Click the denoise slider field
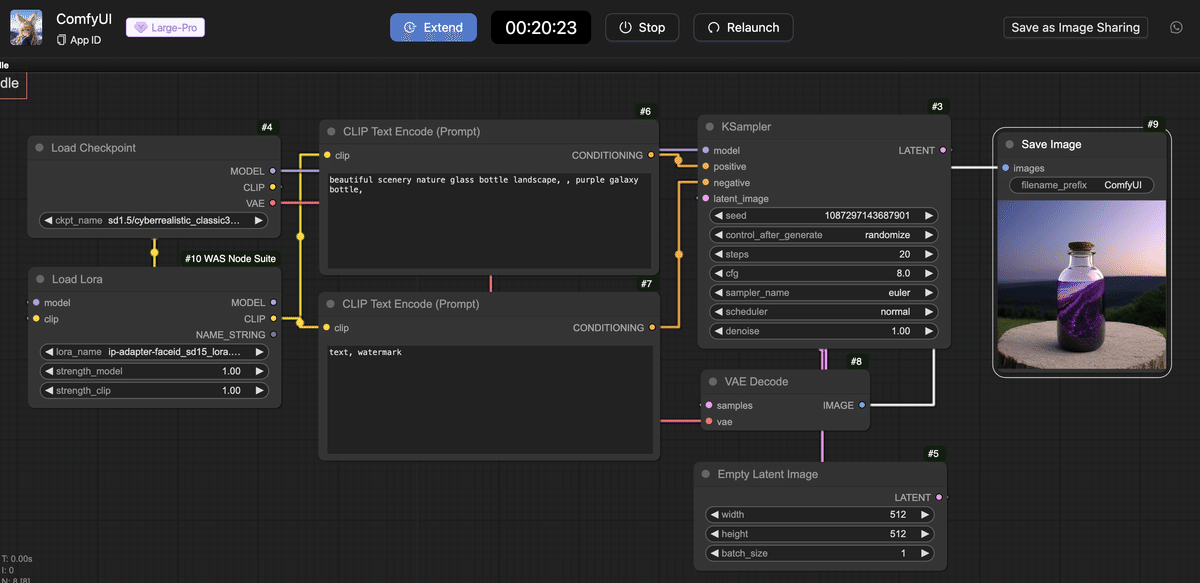Screen dimensions: 1200x583 click(823, 331)
